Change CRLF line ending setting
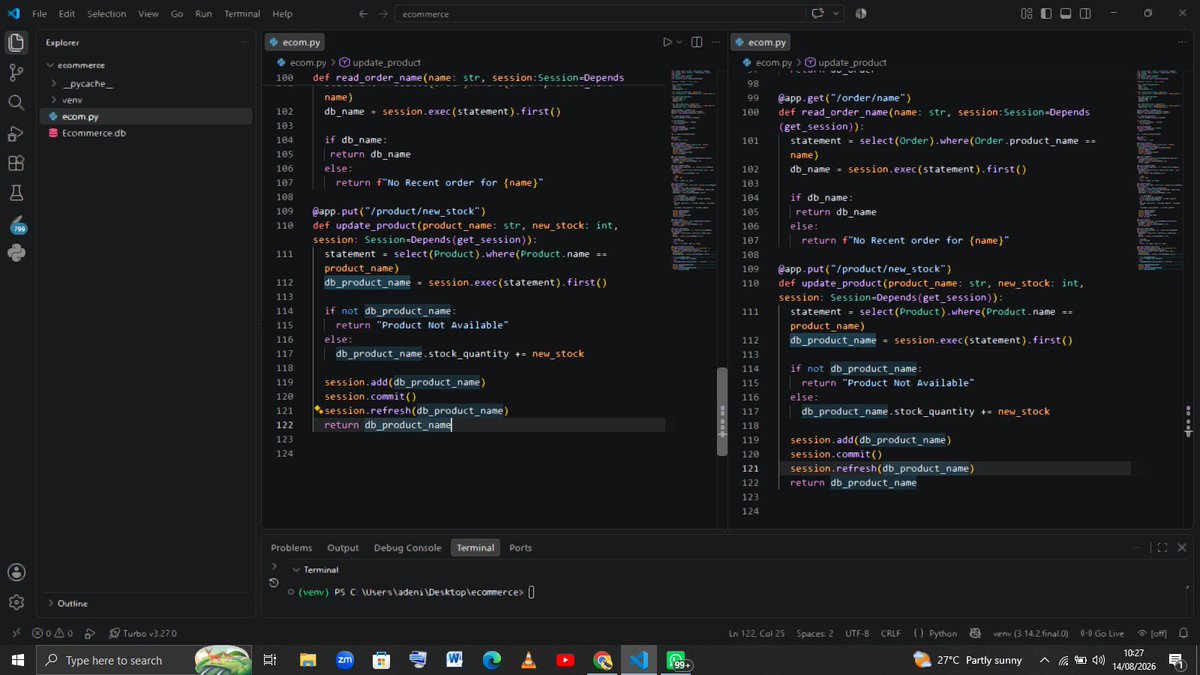The width and height of the screenshot is (1200, 675). (x=890, y=633)
